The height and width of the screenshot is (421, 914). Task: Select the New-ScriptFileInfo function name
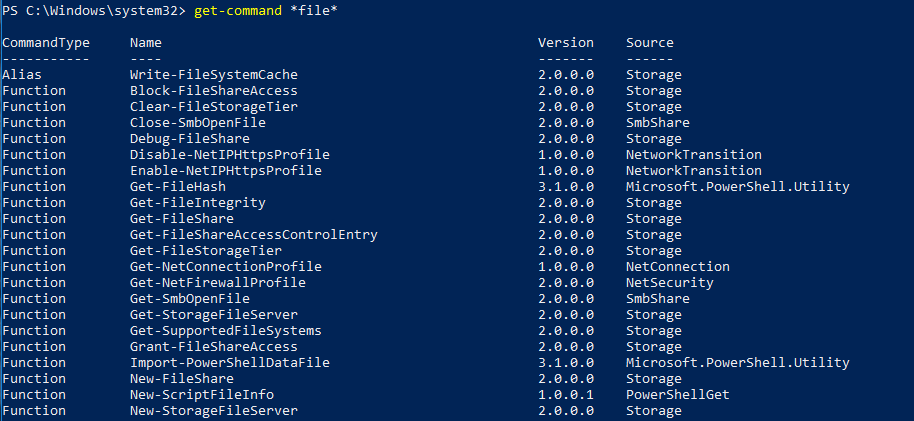[x=202, y=395]
